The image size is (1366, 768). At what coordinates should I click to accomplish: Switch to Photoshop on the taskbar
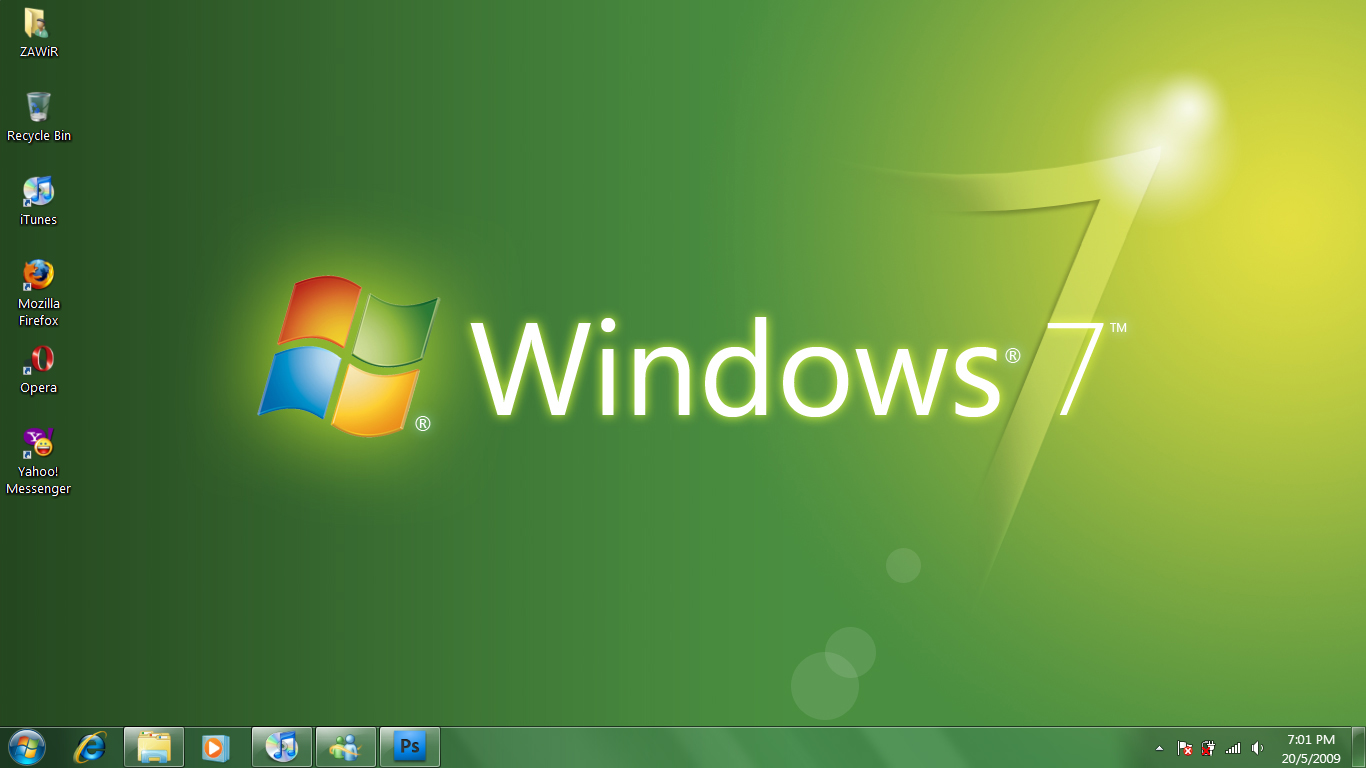(x=410, y=747)
